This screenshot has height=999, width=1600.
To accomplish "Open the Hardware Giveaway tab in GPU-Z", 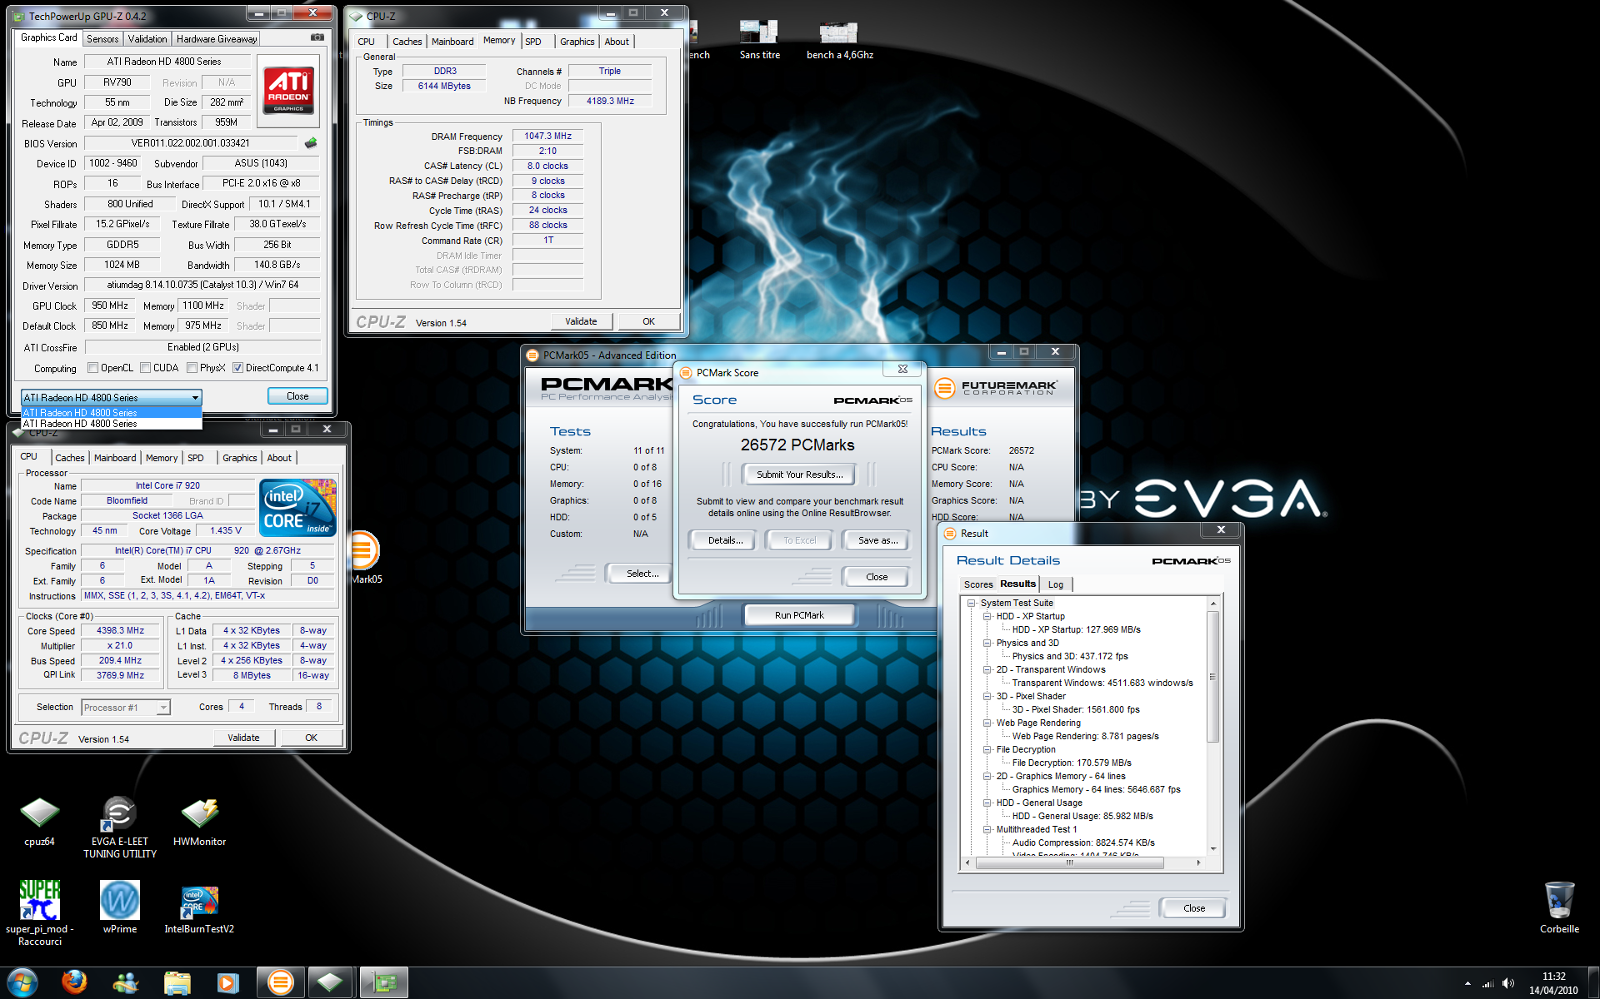I will [217, 39].
